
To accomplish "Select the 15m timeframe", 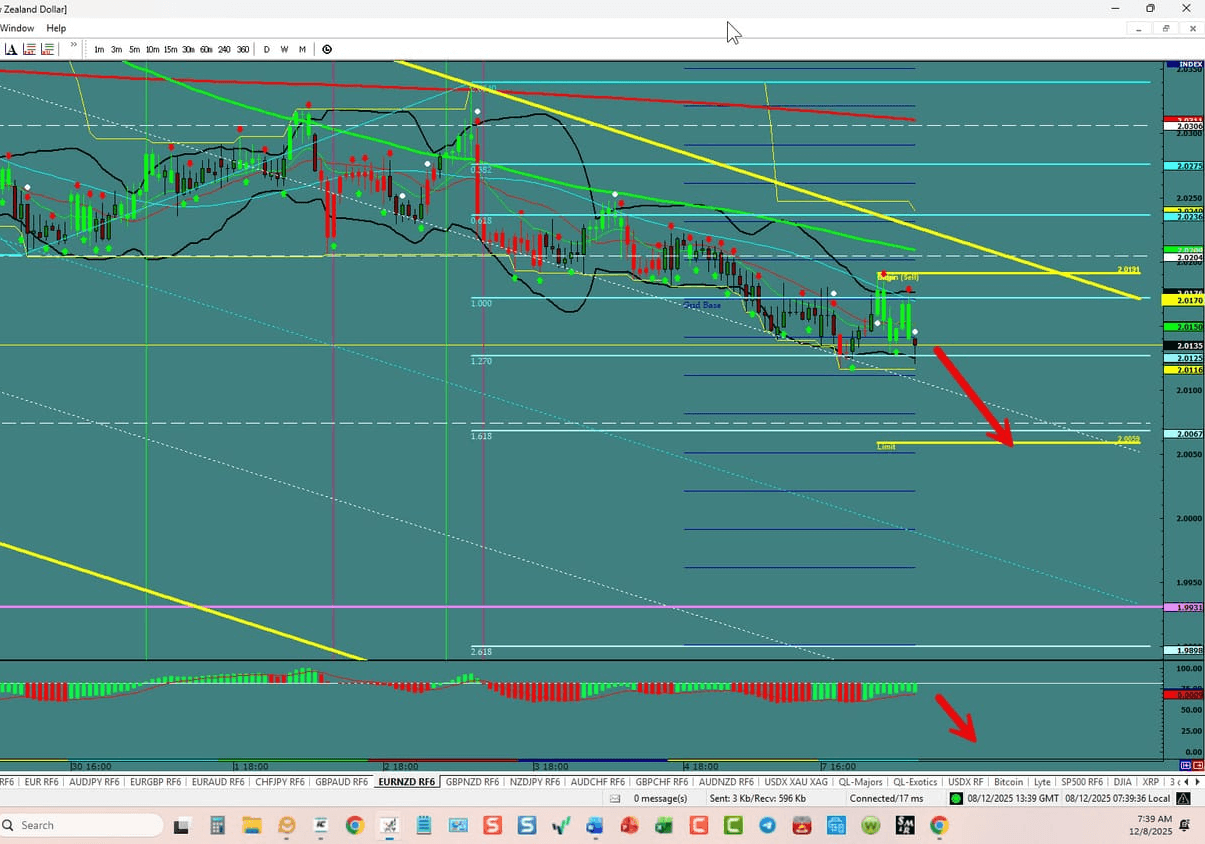I will tap(170, 48).
